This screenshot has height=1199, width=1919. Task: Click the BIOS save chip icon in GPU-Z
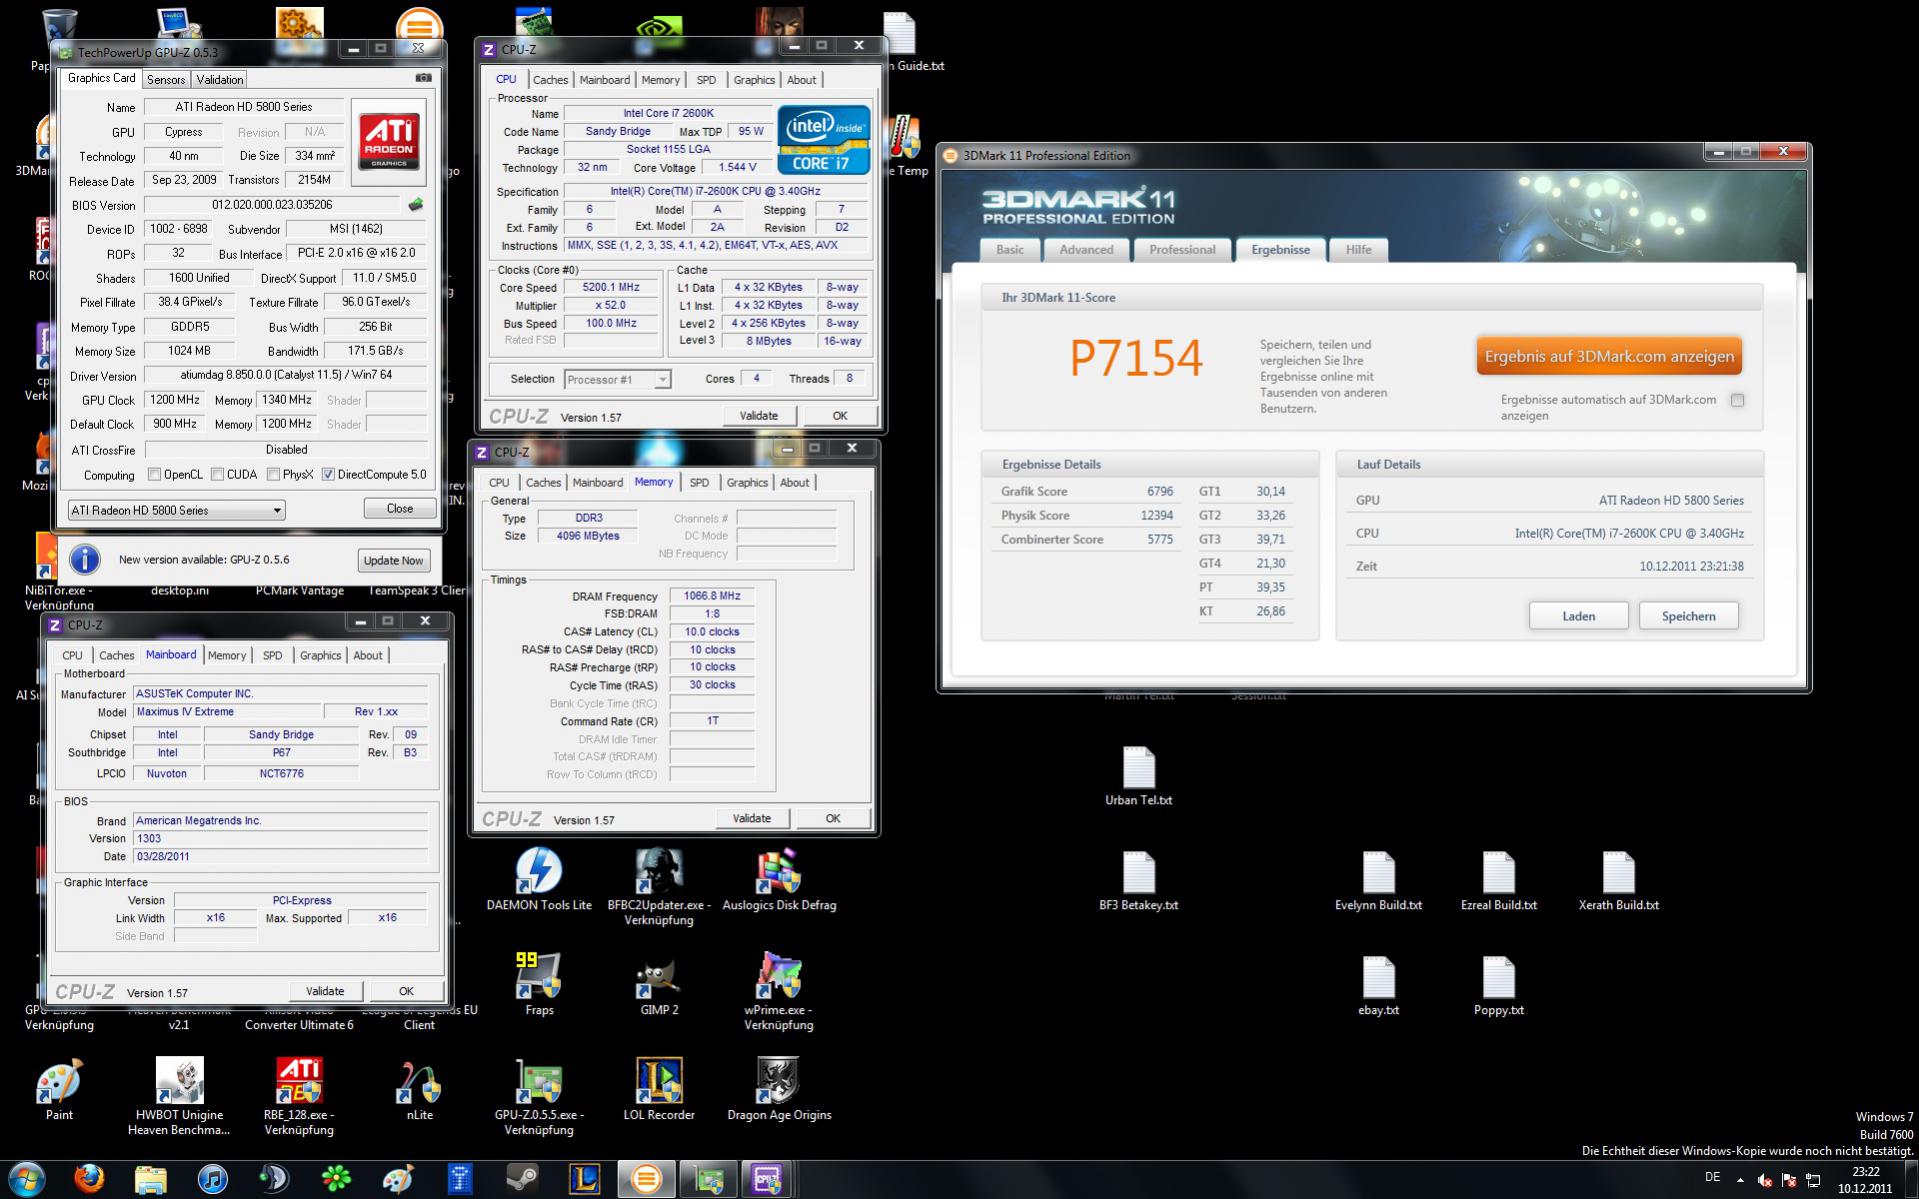415,205
